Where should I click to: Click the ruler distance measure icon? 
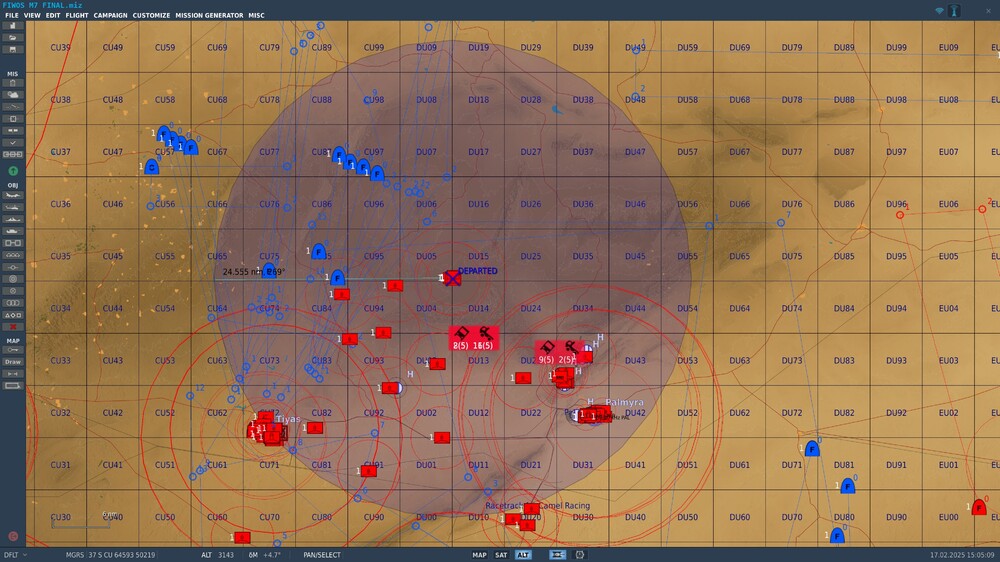point(13,374)
